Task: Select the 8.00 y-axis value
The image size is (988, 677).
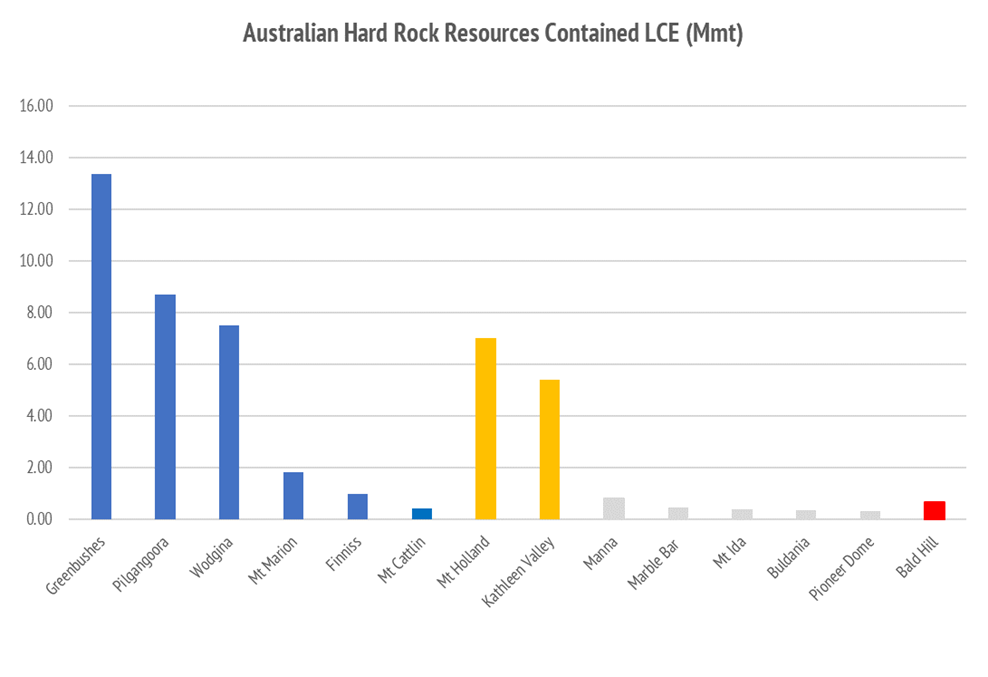Action: 39,313
